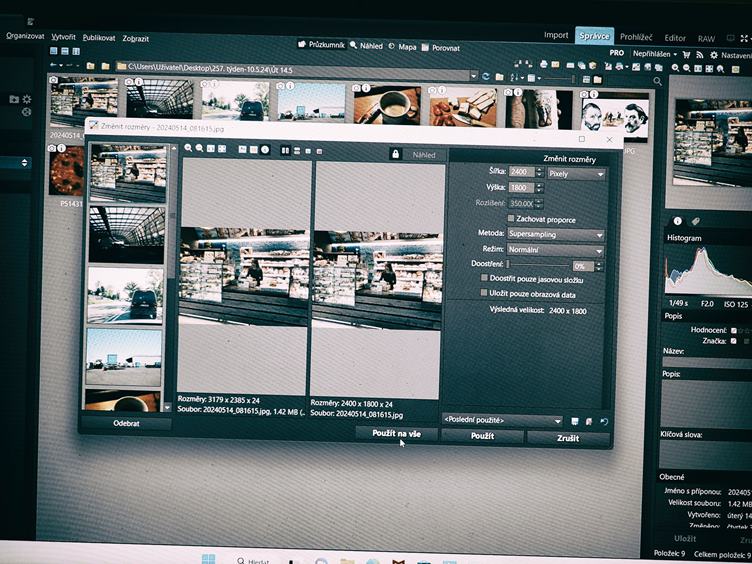
Task: Select the Mapa view tab
Action: pyautogui.click(x=402, y=47)
